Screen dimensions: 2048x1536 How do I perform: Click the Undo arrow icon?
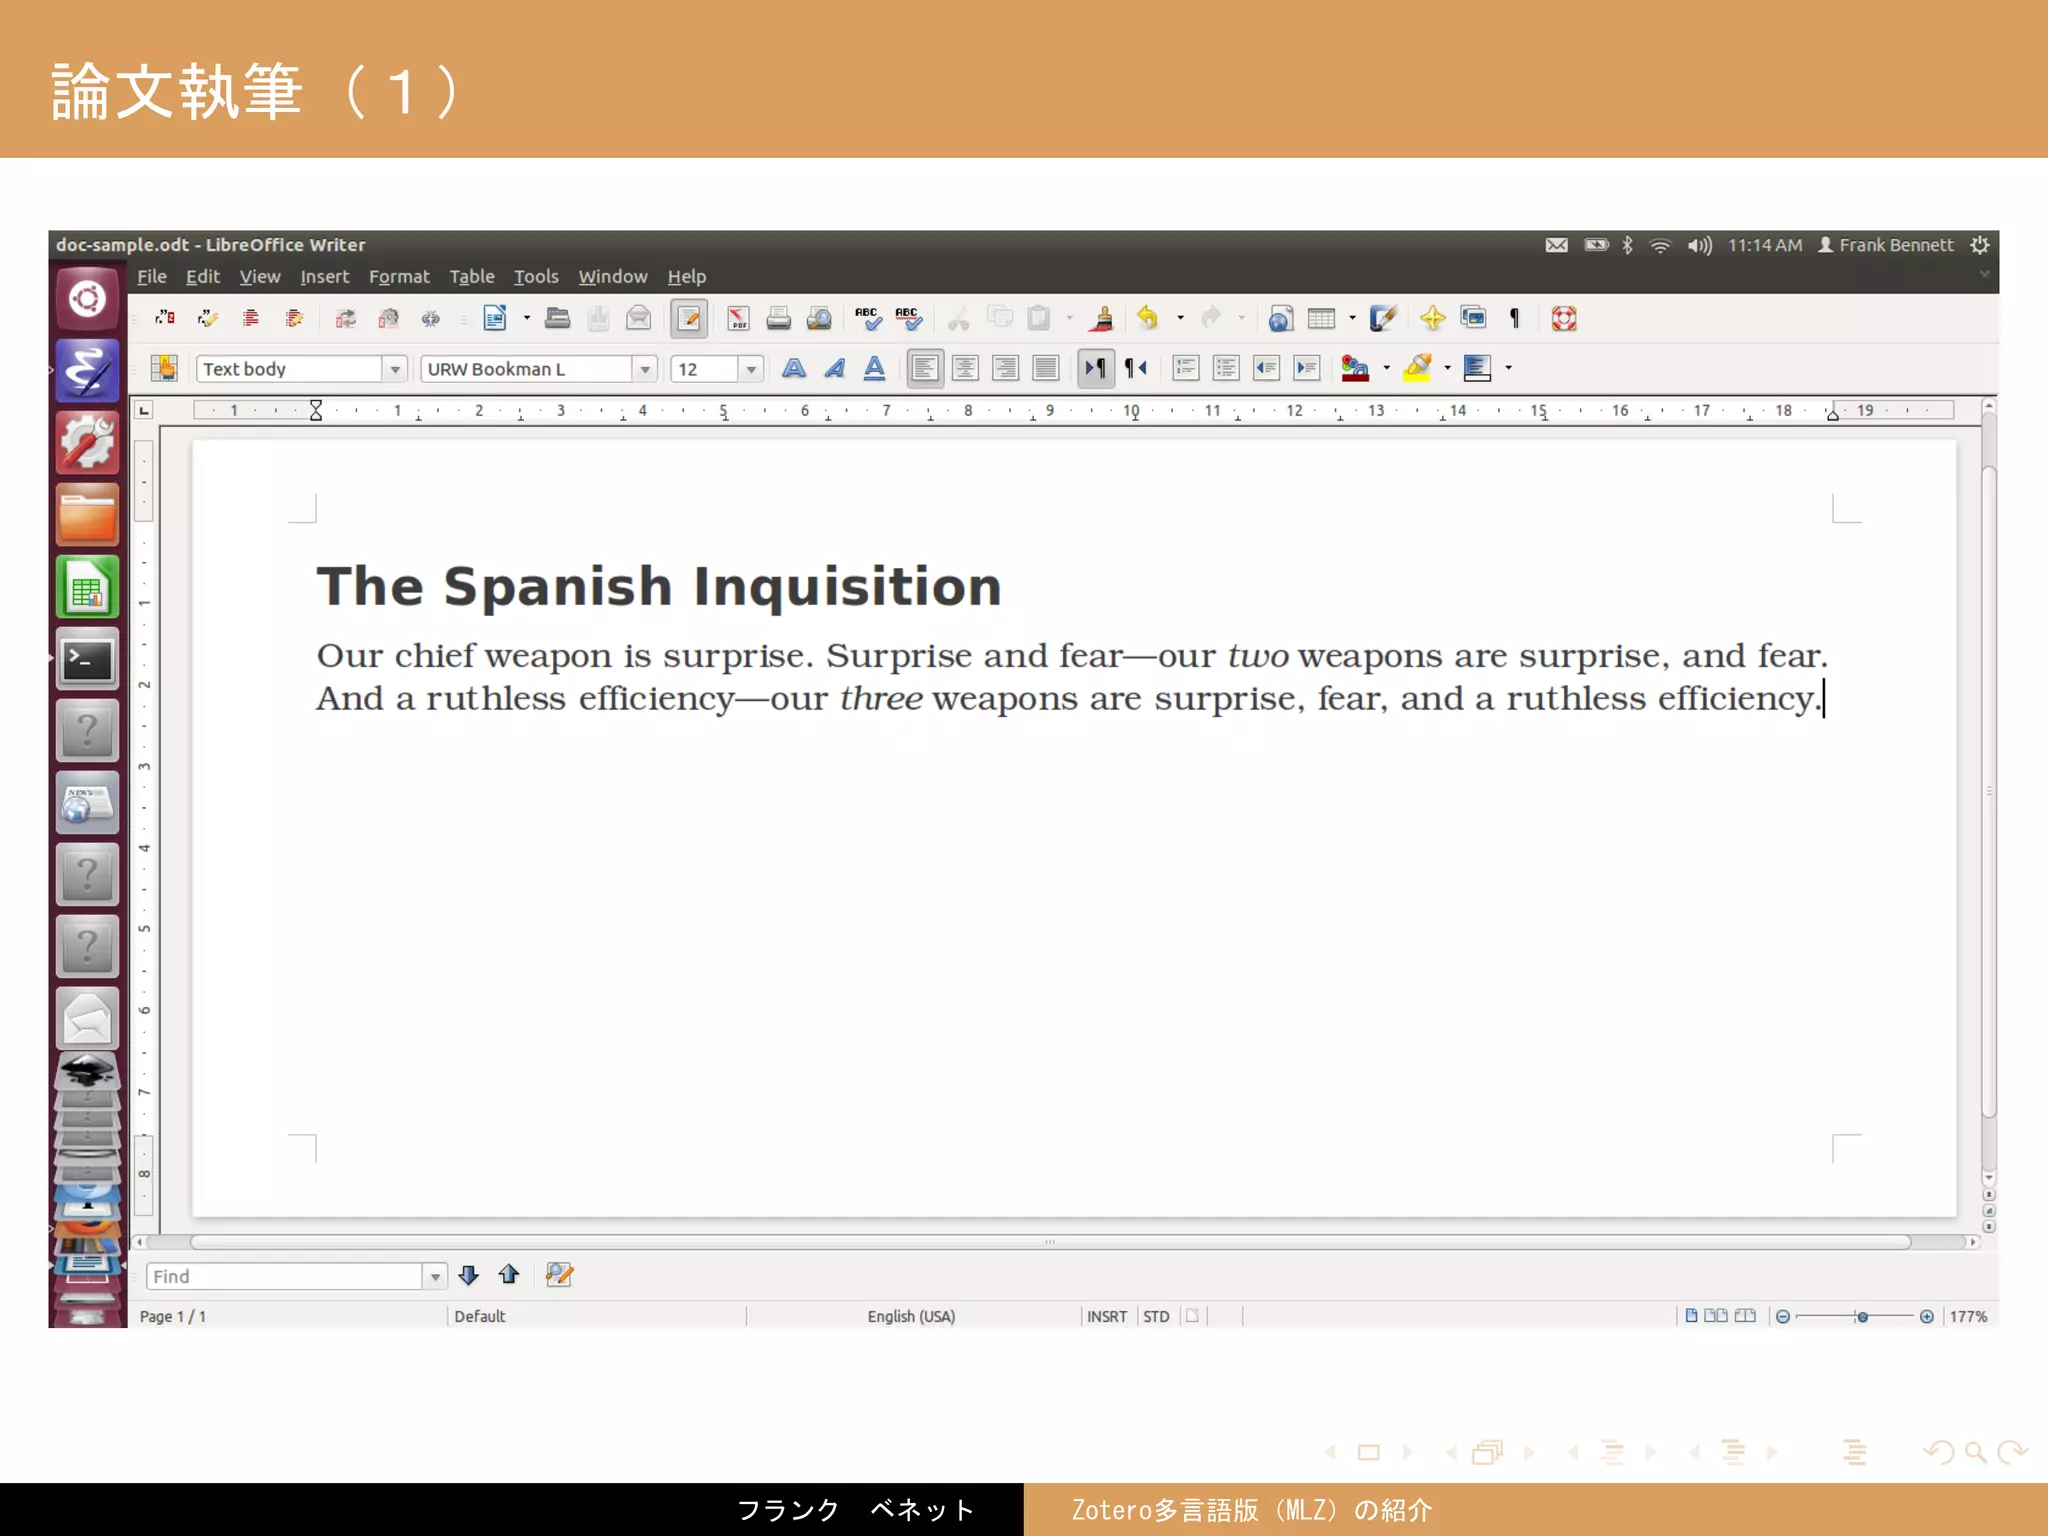tap(1148, 319)
